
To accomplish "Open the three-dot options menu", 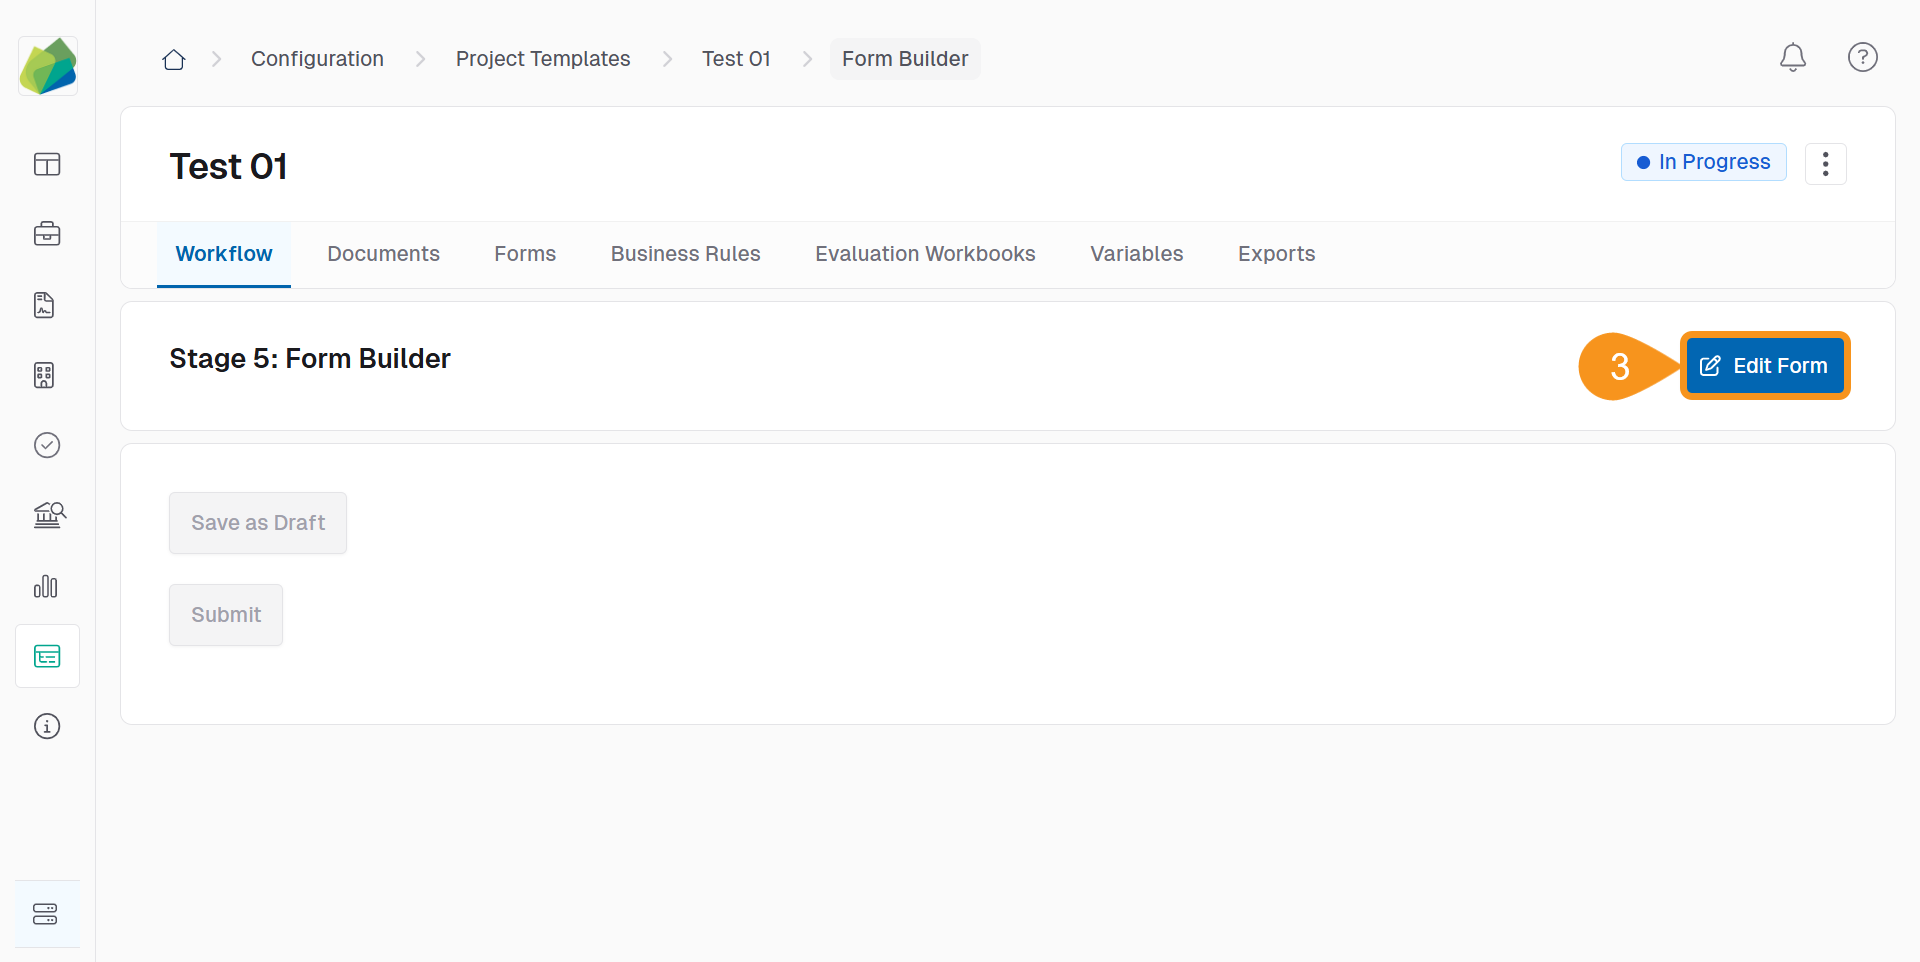I will [x=1825, y=164].
